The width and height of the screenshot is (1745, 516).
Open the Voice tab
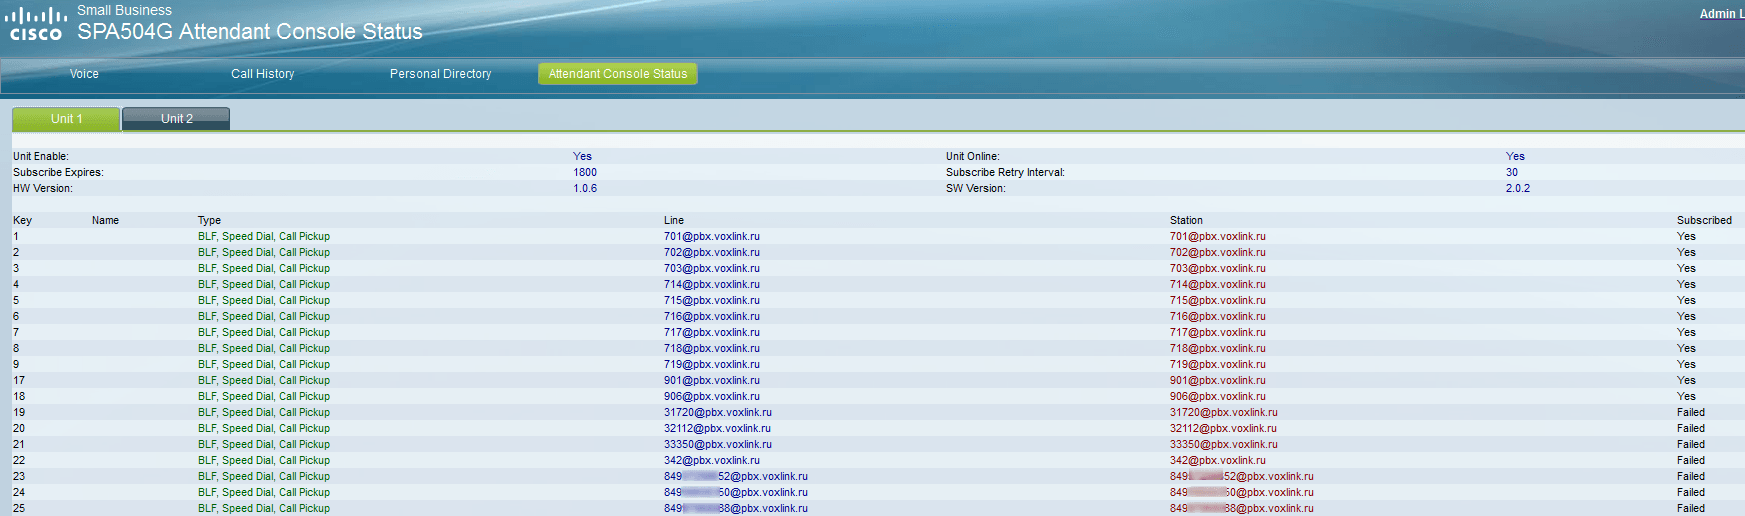(84, 74)
